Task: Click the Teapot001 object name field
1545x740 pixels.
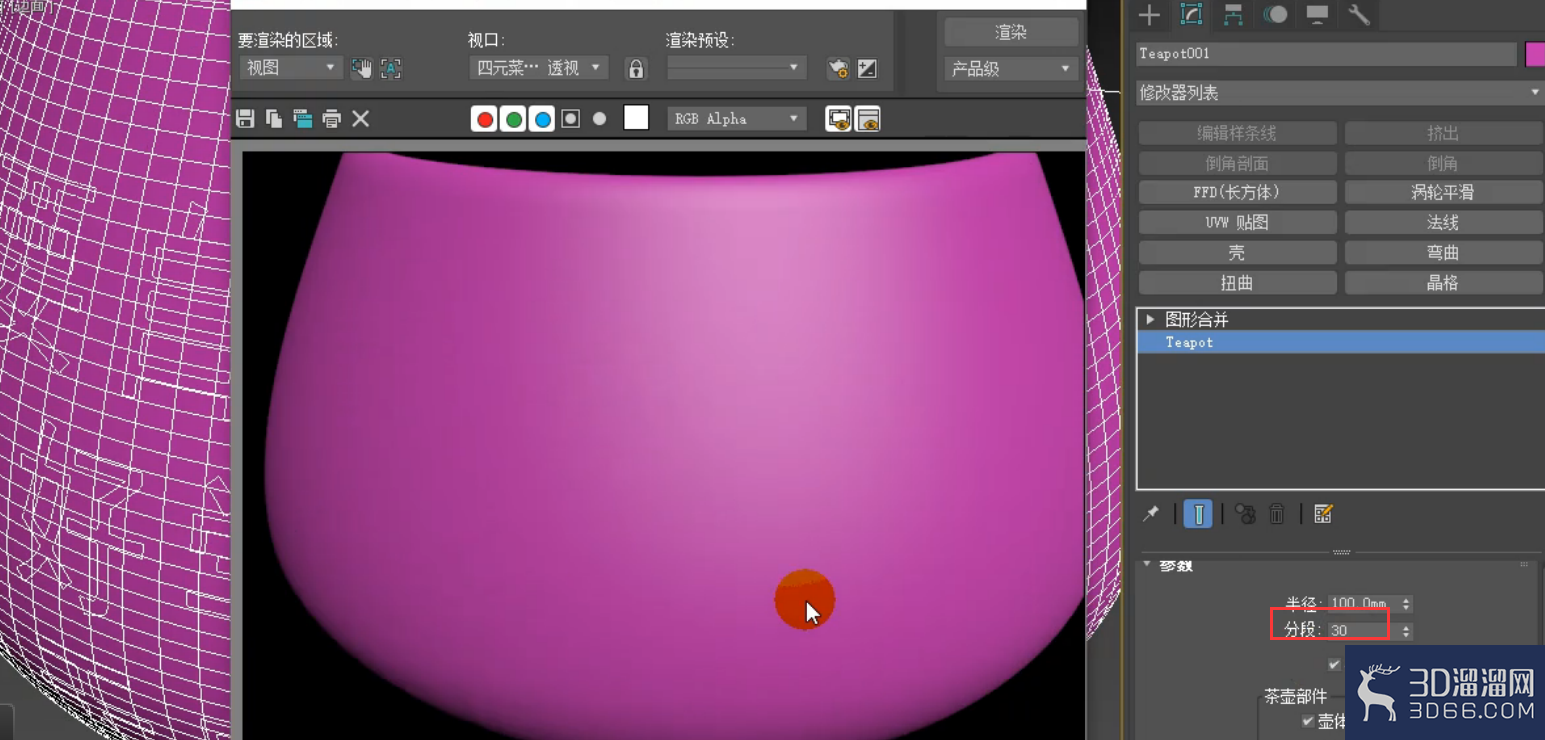Action: coord(1326,54)
